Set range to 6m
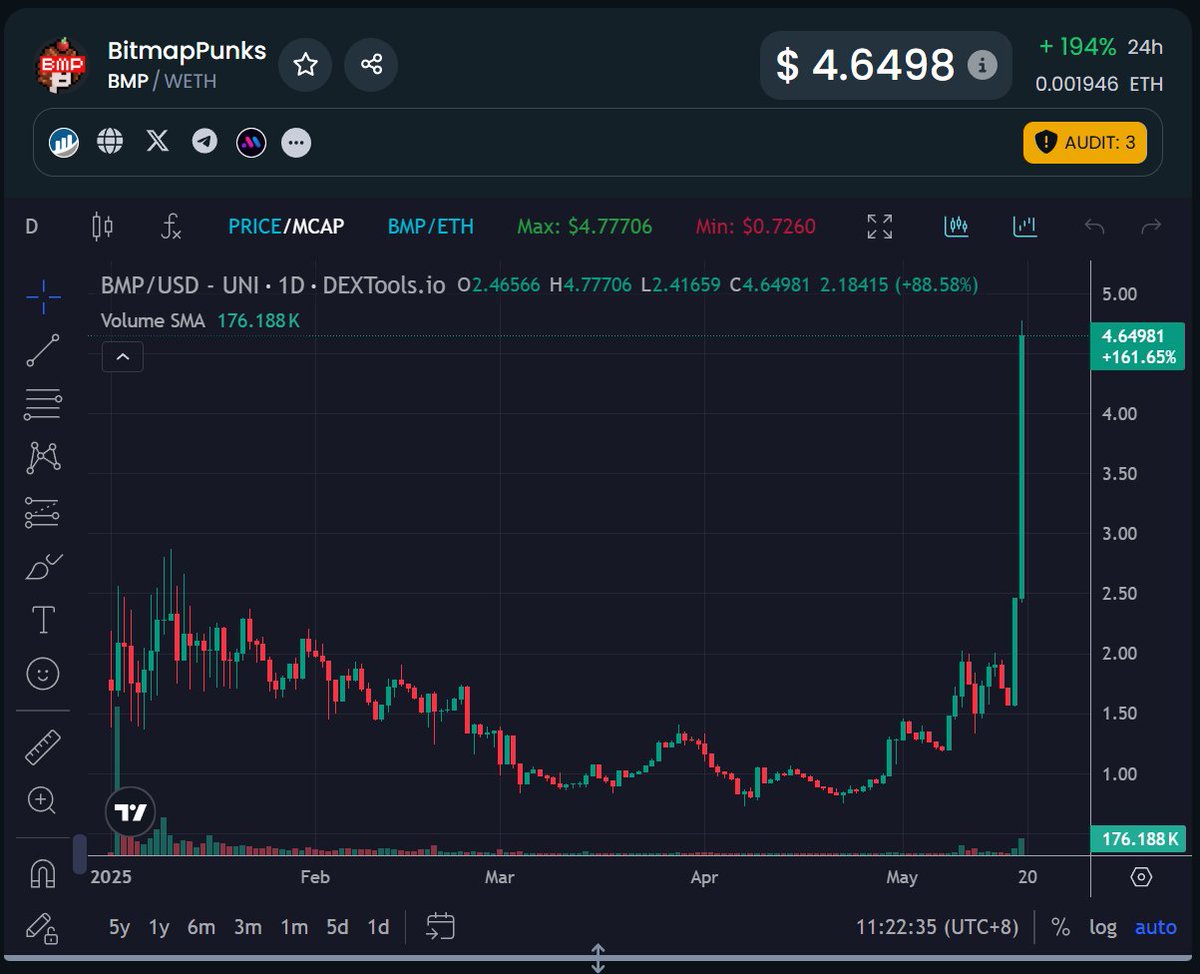This screenshot has height=974, width=1200. click(201, 927)
